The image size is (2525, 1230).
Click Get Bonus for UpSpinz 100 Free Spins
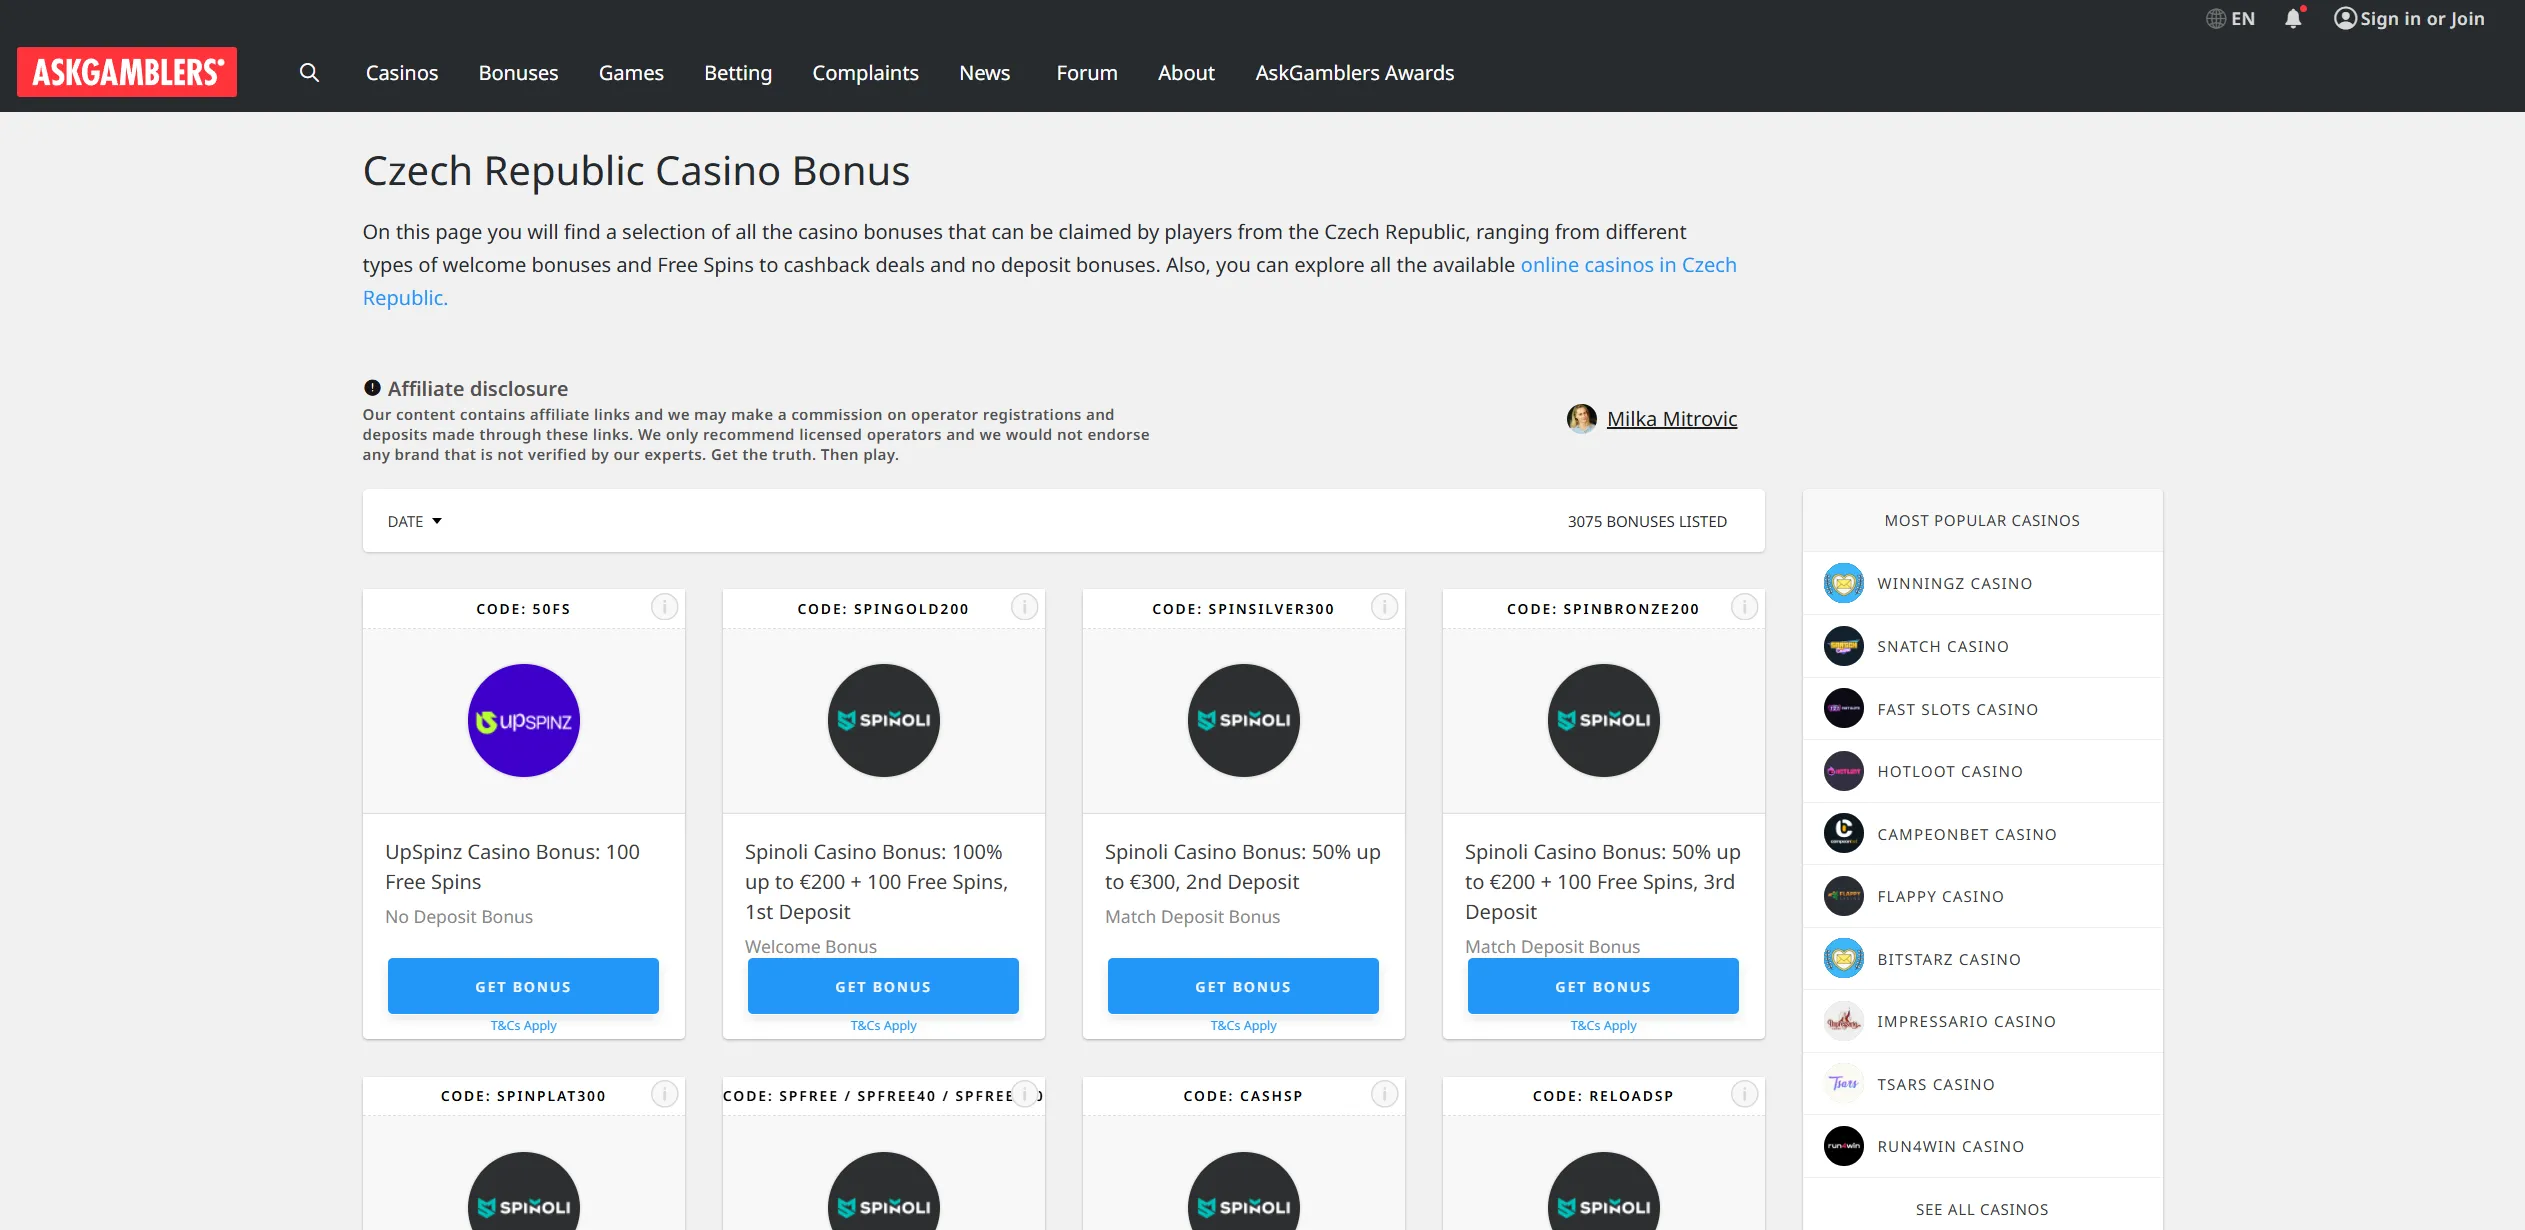tap(523, 986)
